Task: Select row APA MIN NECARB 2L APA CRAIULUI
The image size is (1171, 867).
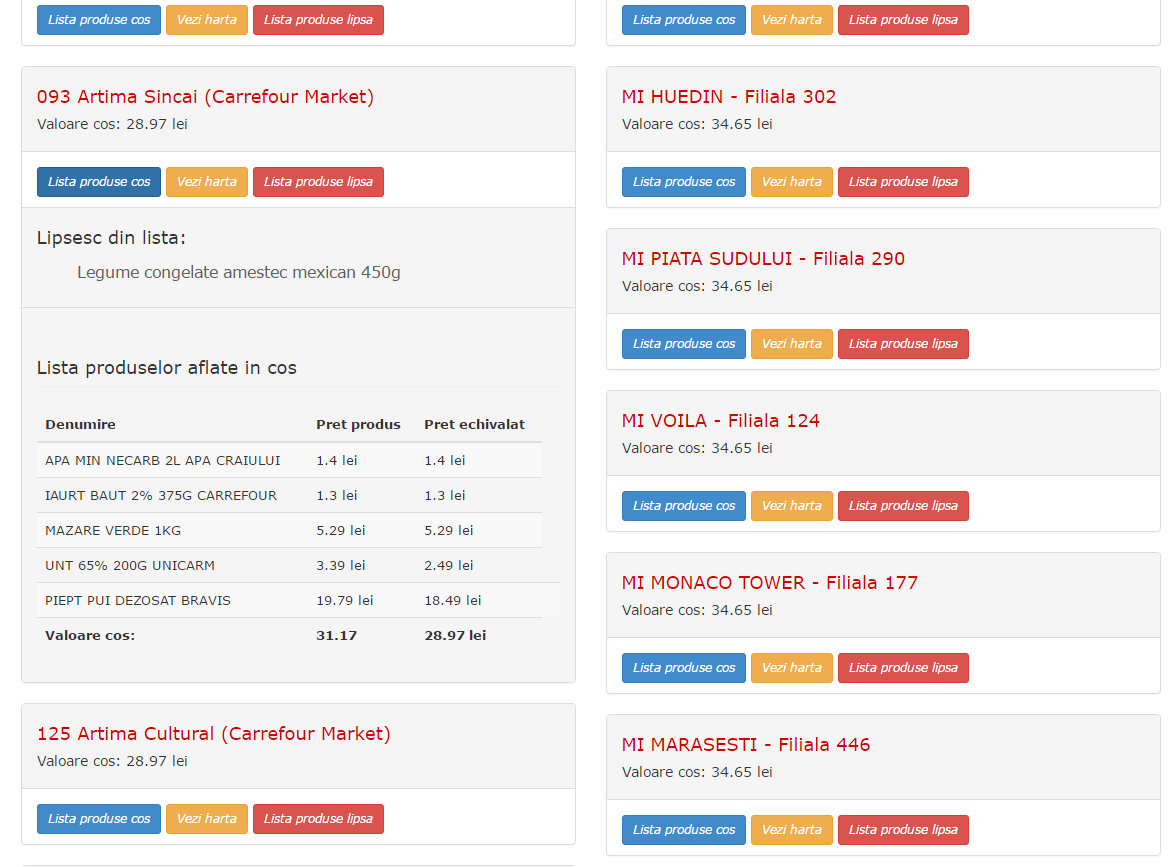Action: tap(290, 460)
